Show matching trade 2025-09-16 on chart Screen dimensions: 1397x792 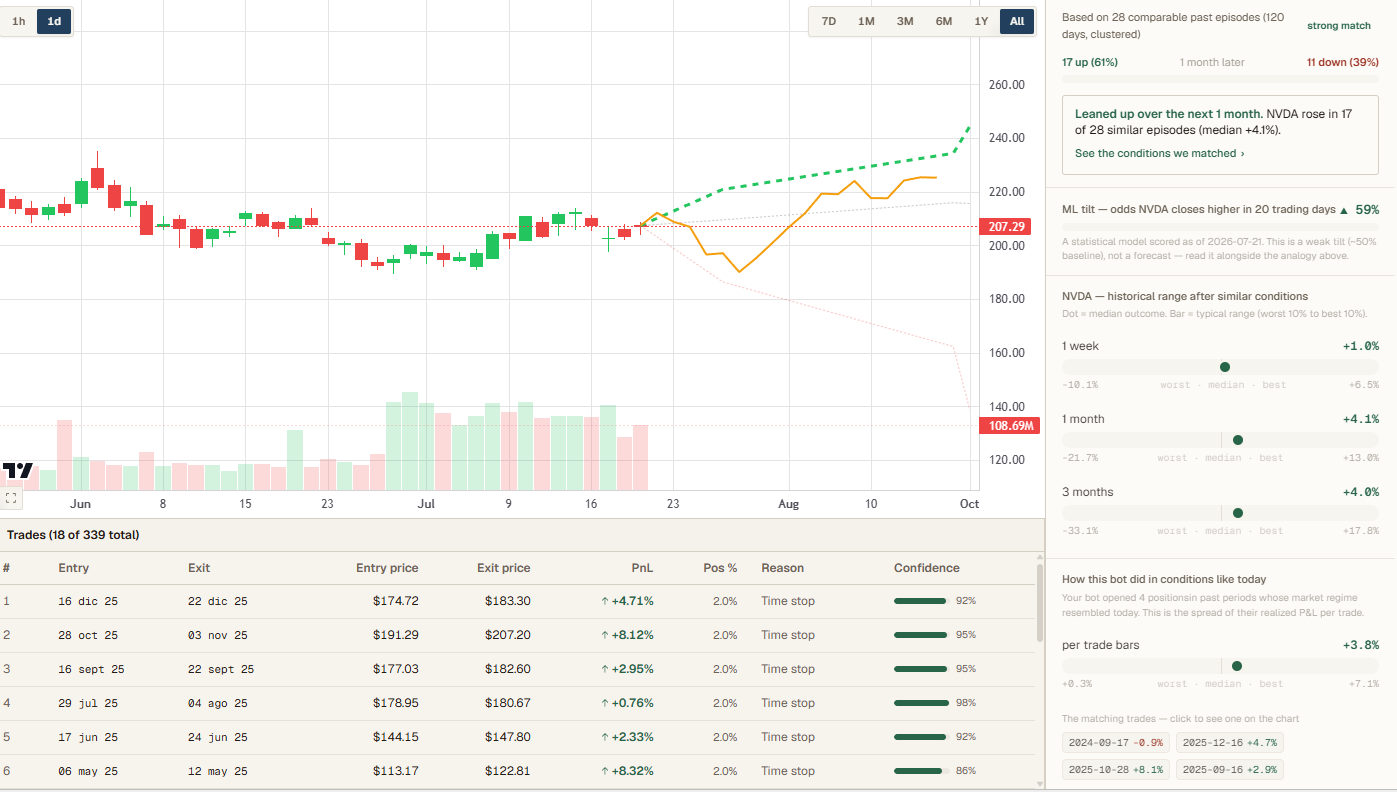(1229, 770)
